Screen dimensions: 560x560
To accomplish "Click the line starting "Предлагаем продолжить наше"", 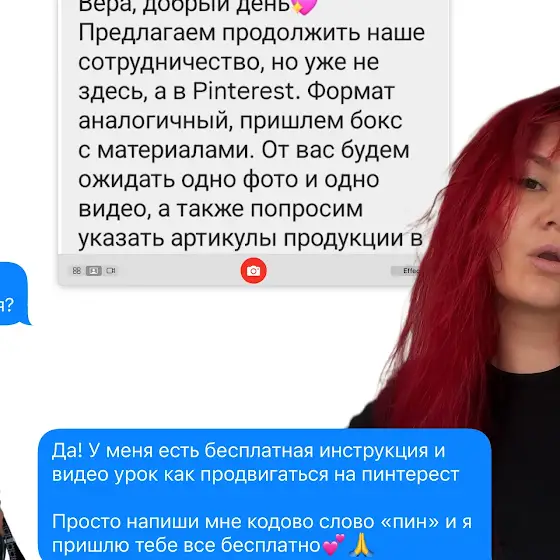I will pos(251,33).
